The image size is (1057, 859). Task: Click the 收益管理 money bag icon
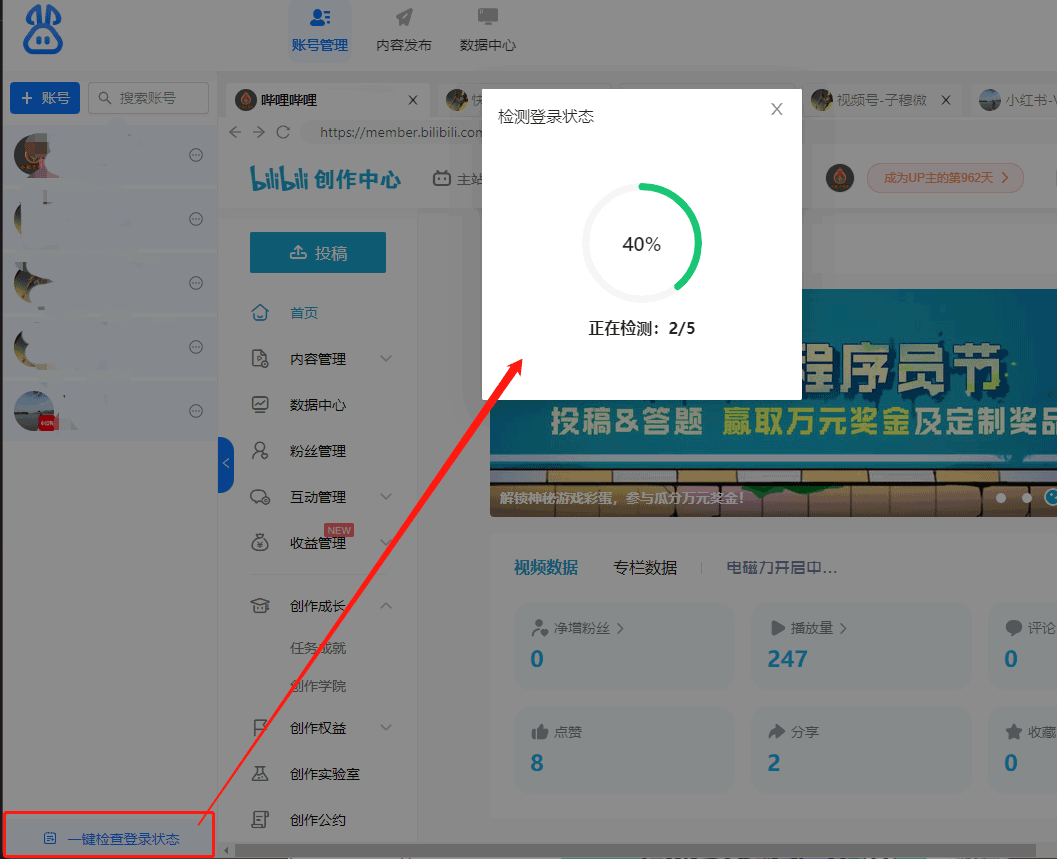point(260,543)
